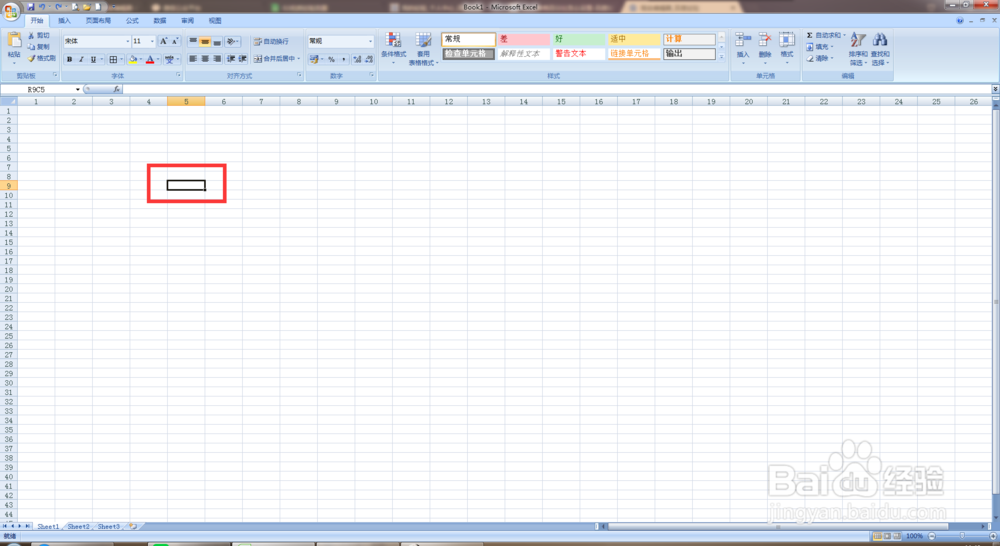
Task: Click the Clear (清除) button
Action: 820,58
